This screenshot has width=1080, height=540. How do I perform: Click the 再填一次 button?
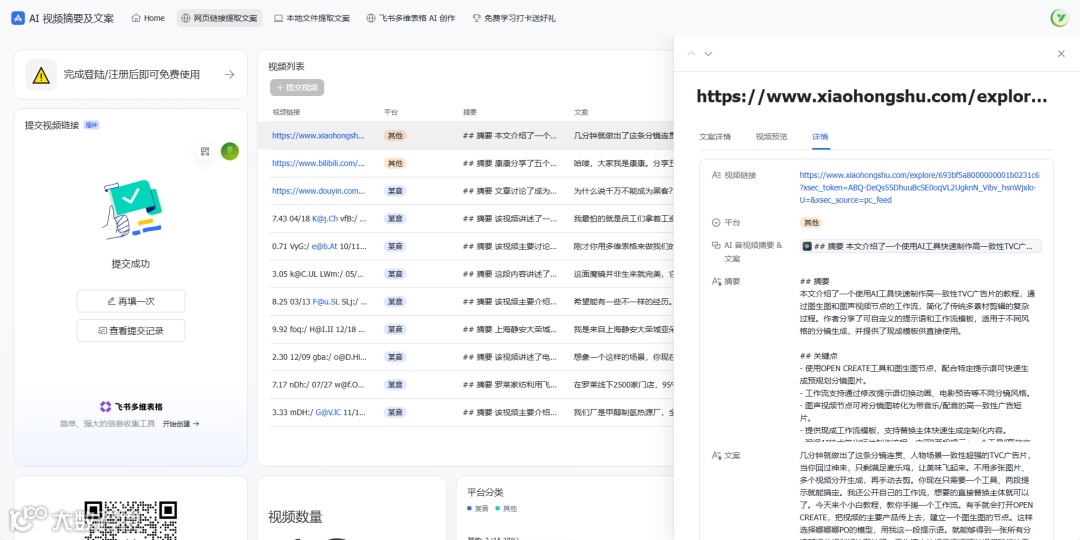[x=131, y=301]
